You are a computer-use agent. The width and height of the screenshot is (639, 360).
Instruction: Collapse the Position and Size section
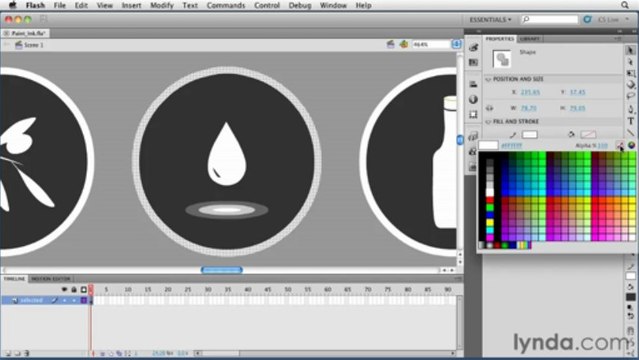point(488,79)
